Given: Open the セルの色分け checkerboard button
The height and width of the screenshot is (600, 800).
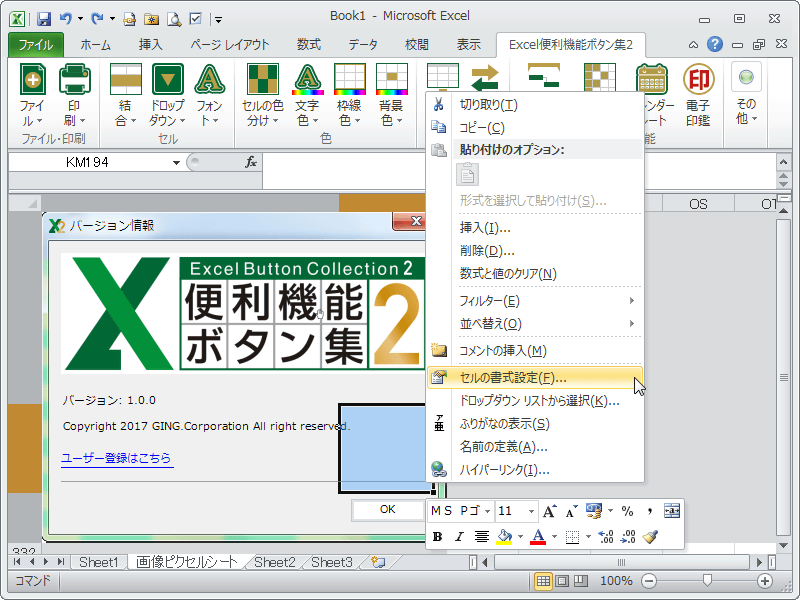Looking at the screenshot, I should 263,95.
